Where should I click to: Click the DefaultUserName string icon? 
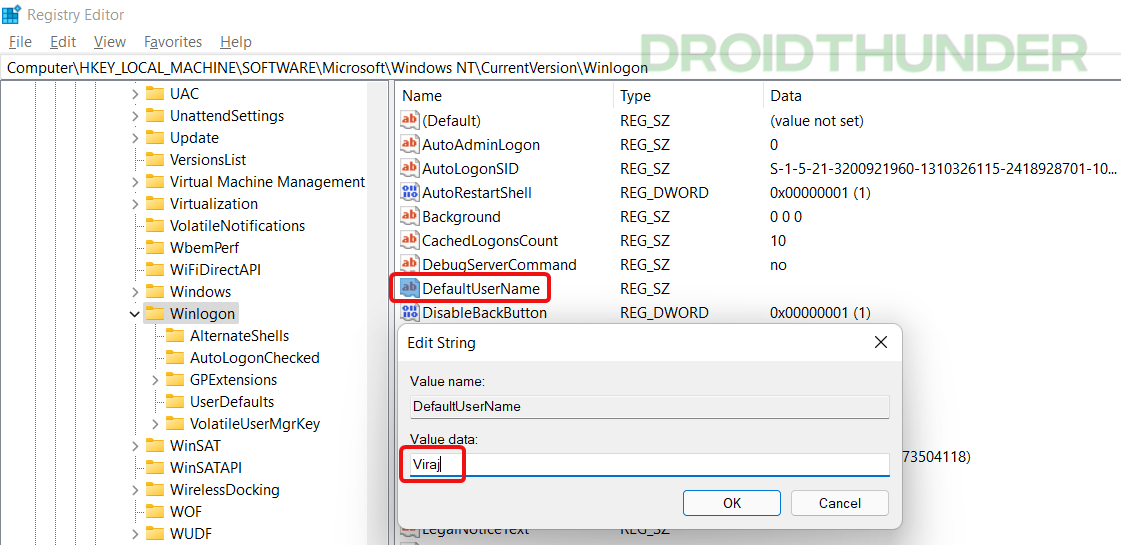[410, 288]
